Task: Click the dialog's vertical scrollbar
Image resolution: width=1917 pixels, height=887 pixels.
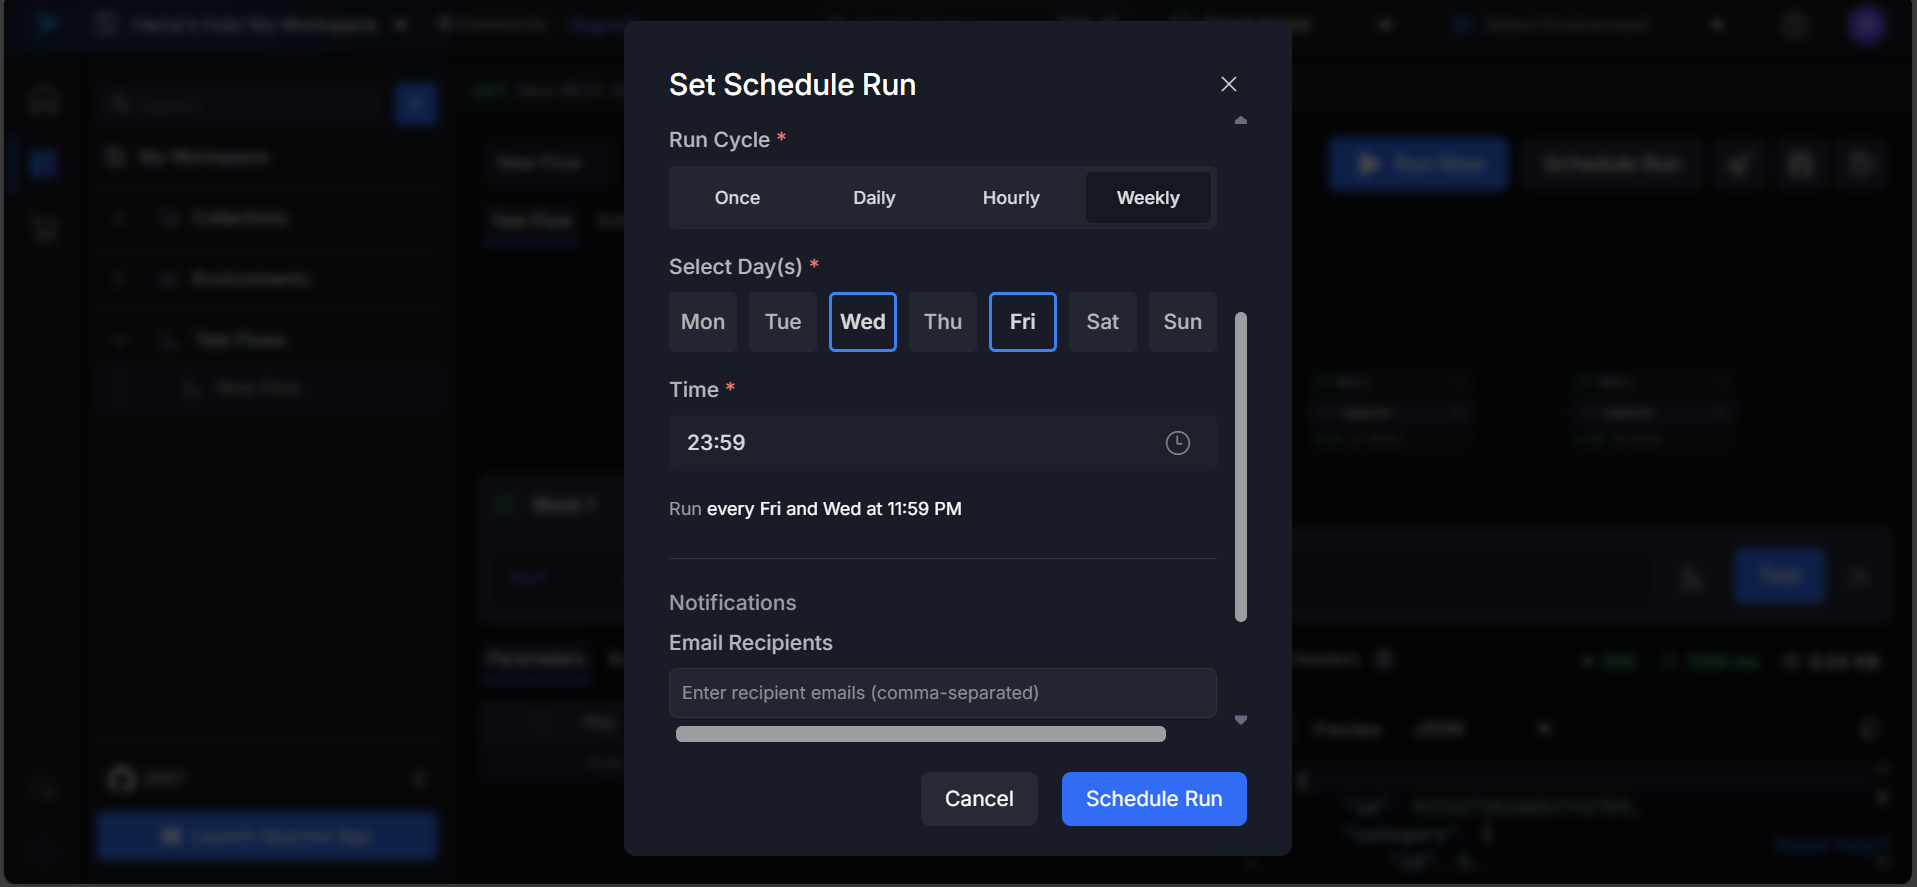Action: (1241, 466)
